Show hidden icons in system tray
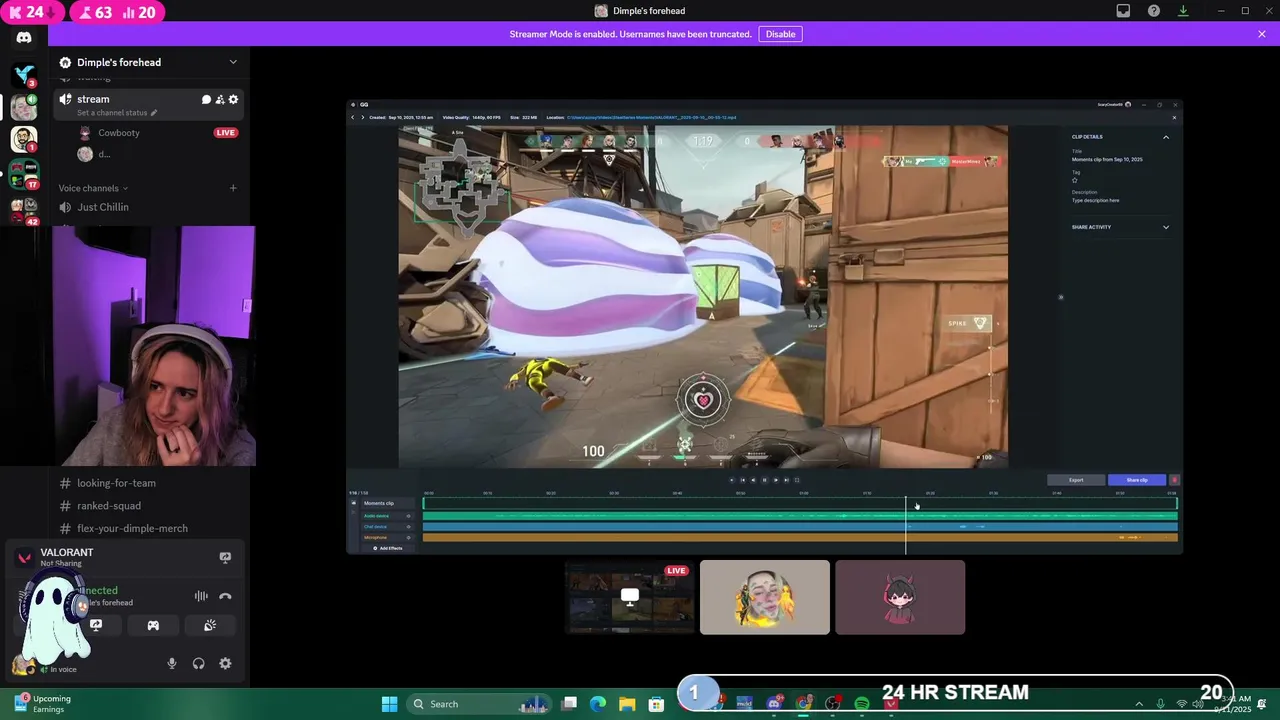Viewport: 1280px width, 720px height. coord(1138,704)
